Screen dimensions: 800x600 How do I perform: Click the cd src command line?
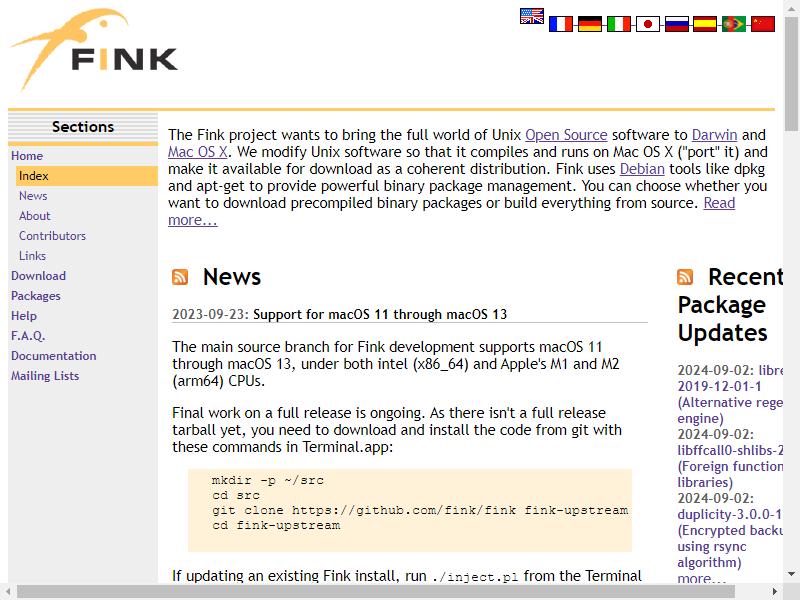[236, 495]
